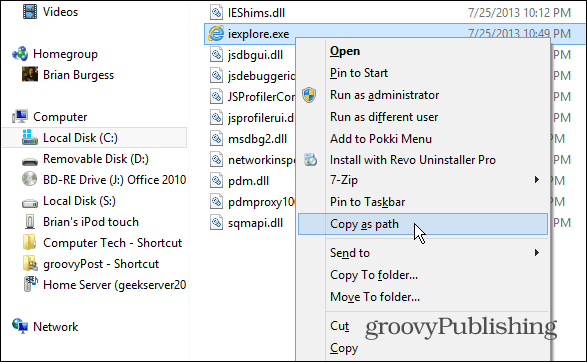The width and height of the screenshot is (587, 362).
Task: Select Run as different user
Action: tap(384, 117)
